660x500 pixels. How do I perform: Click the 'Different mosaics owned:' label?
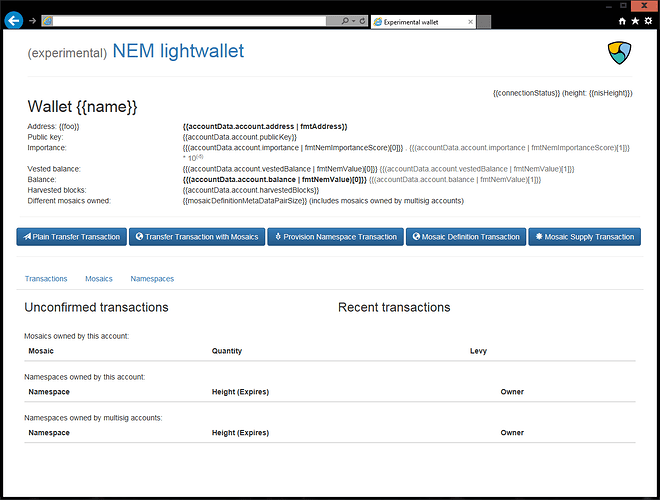69,201
